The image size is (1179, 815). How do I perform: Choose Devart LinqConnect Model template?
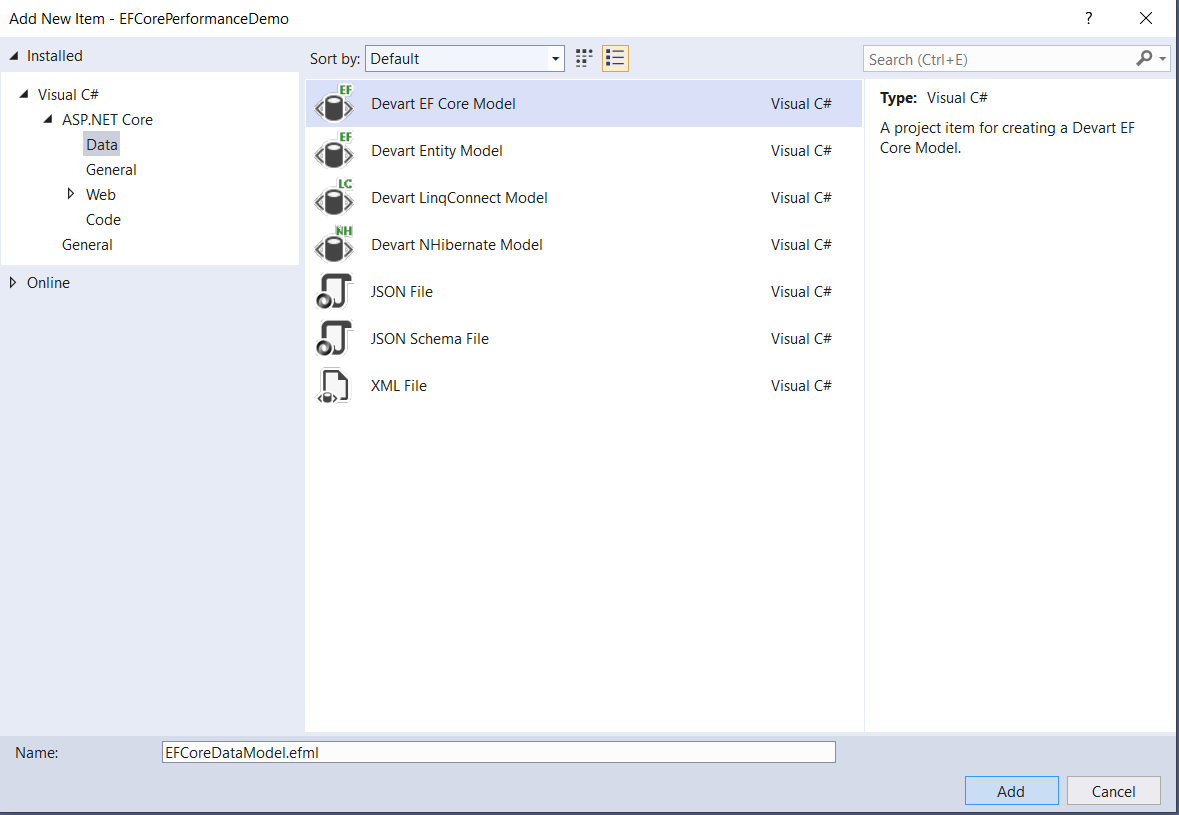(583, 198)
